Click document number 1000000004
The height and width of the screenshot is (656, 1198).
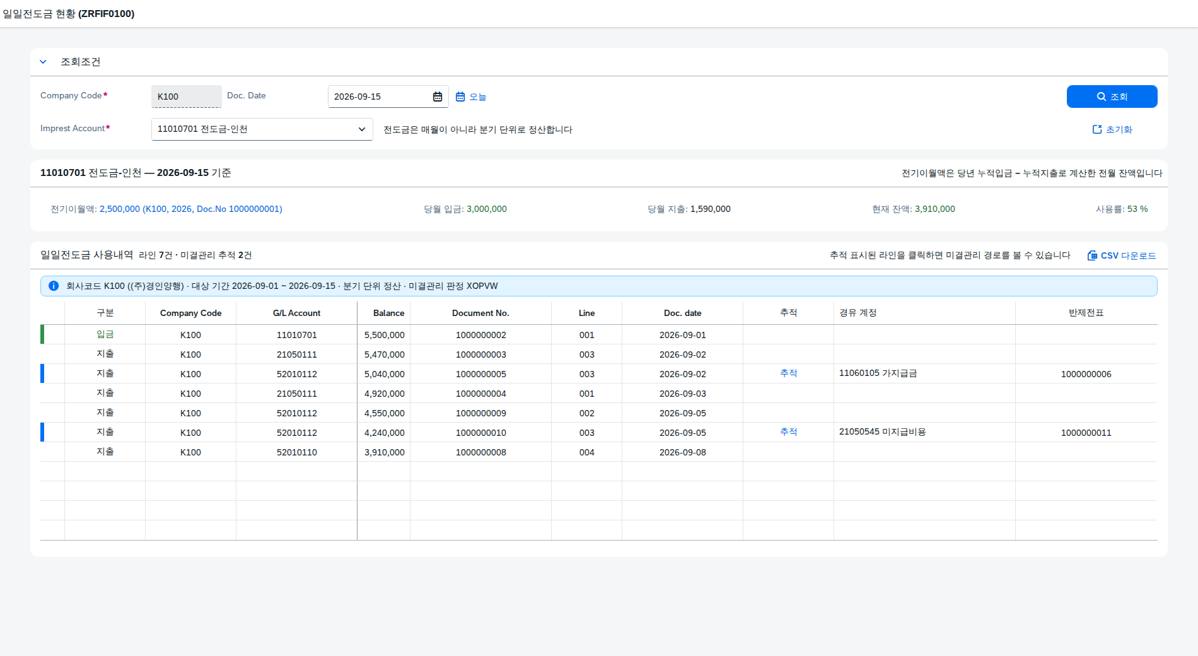pyautogui.click(x=481, y=394)
